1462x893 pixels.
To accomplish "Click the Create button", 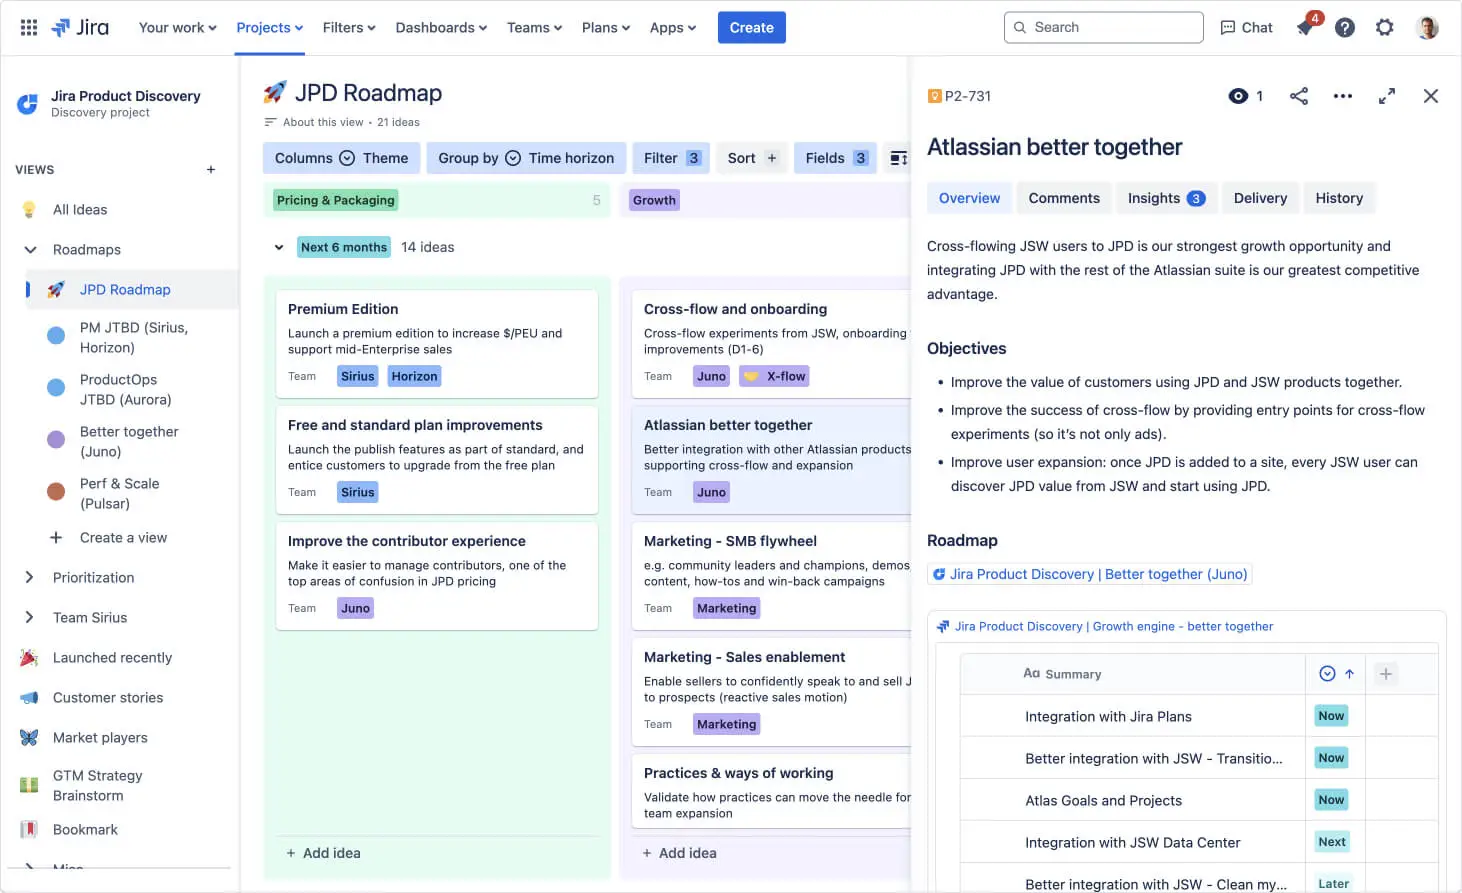I will click(752, 27).
